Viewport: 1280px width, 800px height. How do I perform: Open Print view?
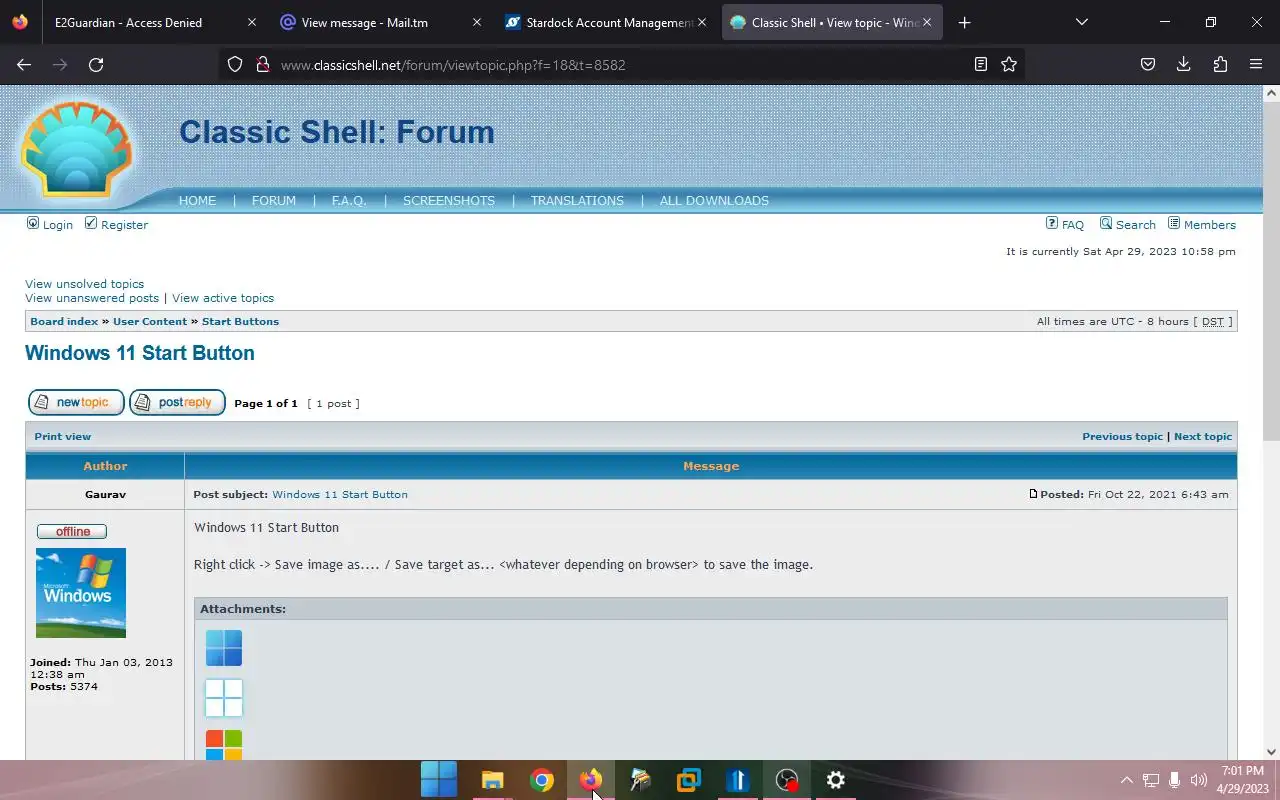62,436
